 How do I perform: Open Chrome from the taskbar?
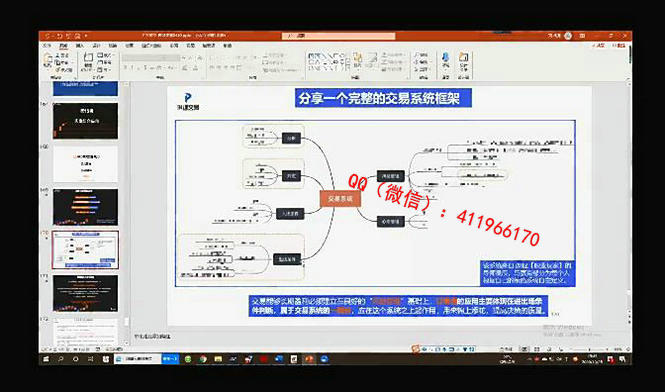[203, 359]
